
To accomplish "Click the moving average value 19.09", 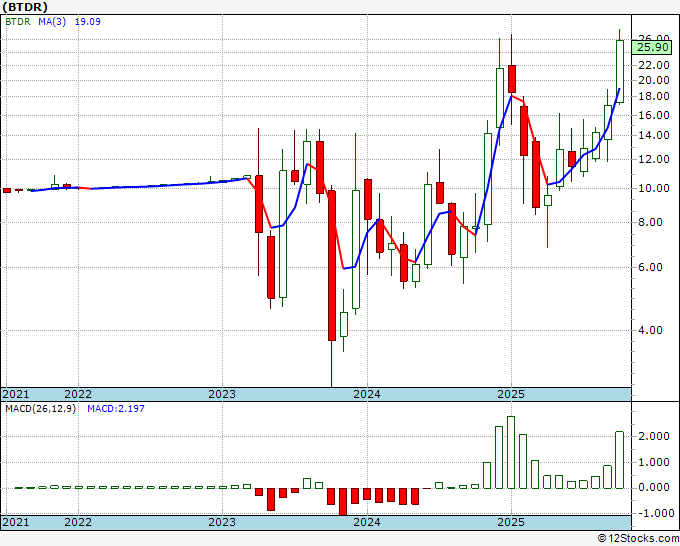I will (88, 22).
